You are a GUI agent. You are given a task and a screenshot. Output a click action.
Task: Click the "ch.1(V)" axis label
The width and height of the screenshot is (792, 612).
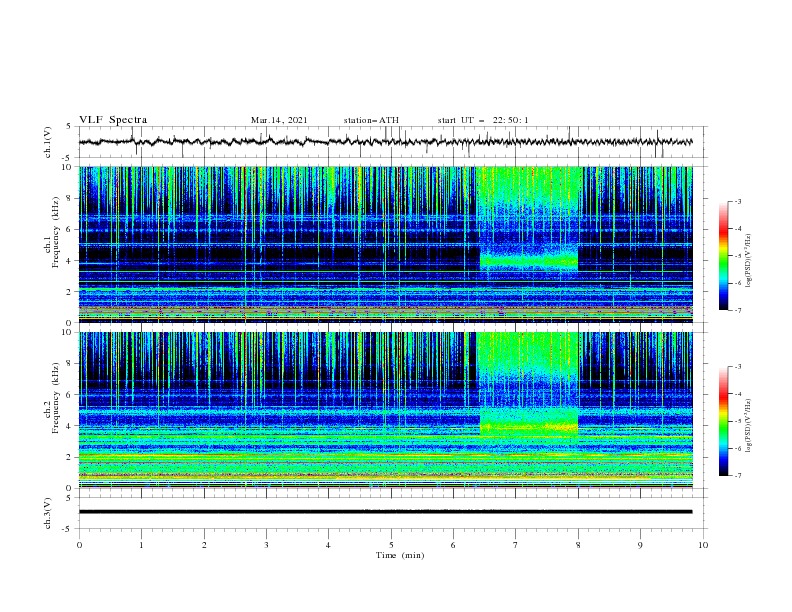point(48,142)
